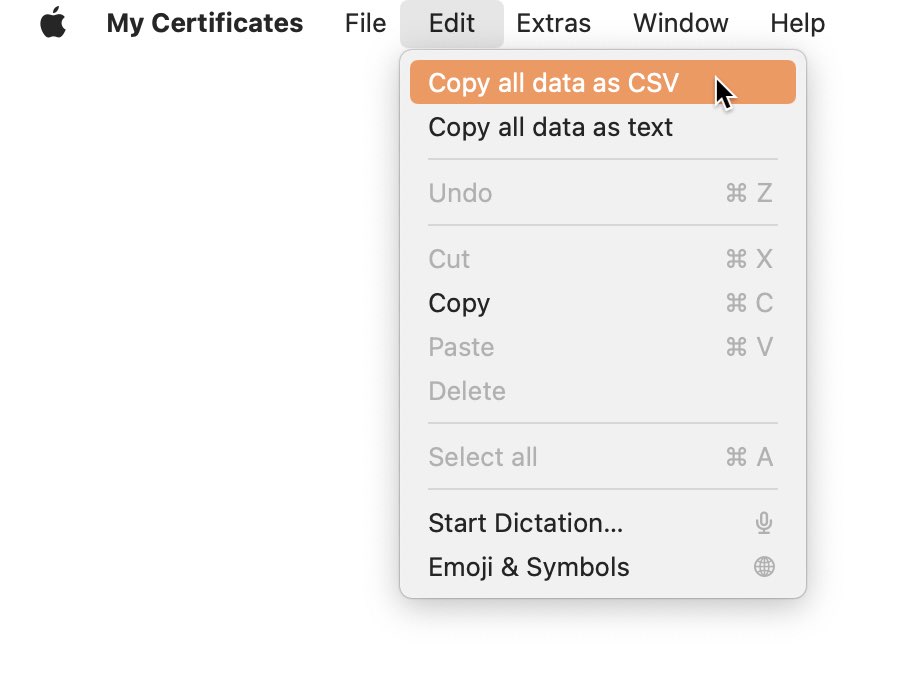
Task: Open Emoji & Symbols picker entry
Action: point(603,567)
